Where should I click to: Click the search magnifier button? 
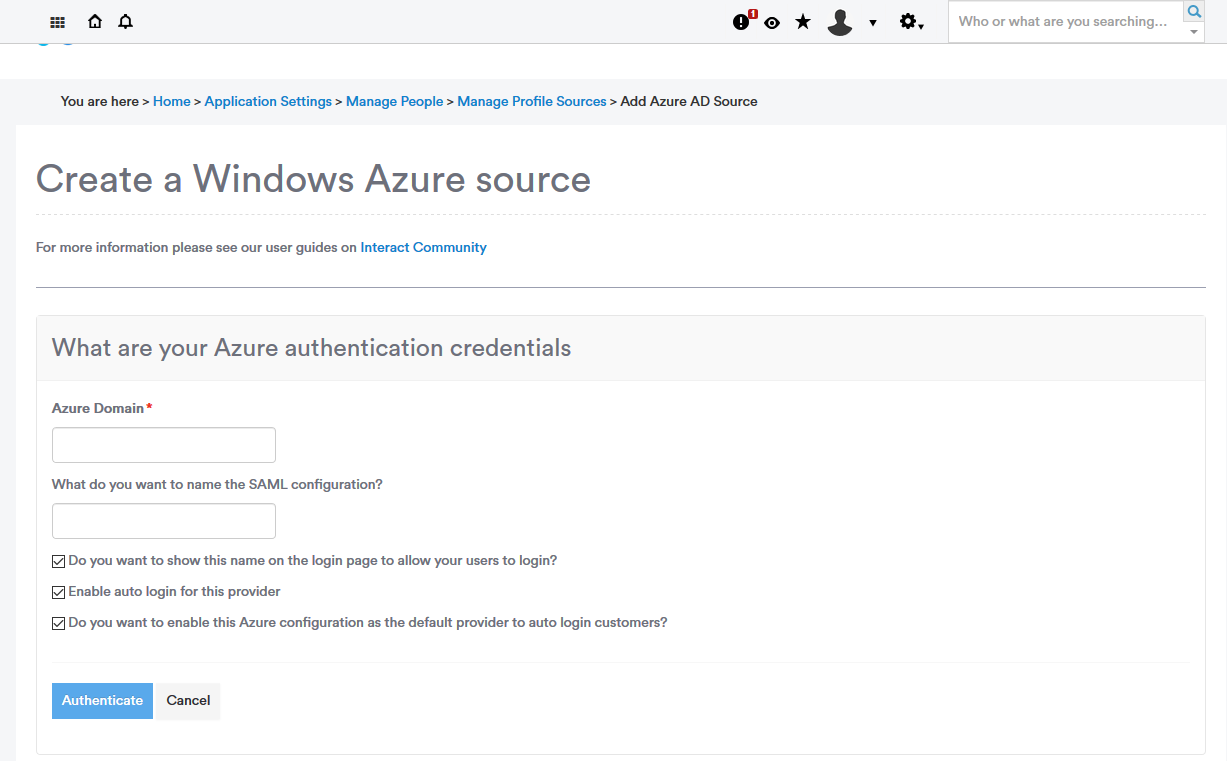(x=1194, y=12)
